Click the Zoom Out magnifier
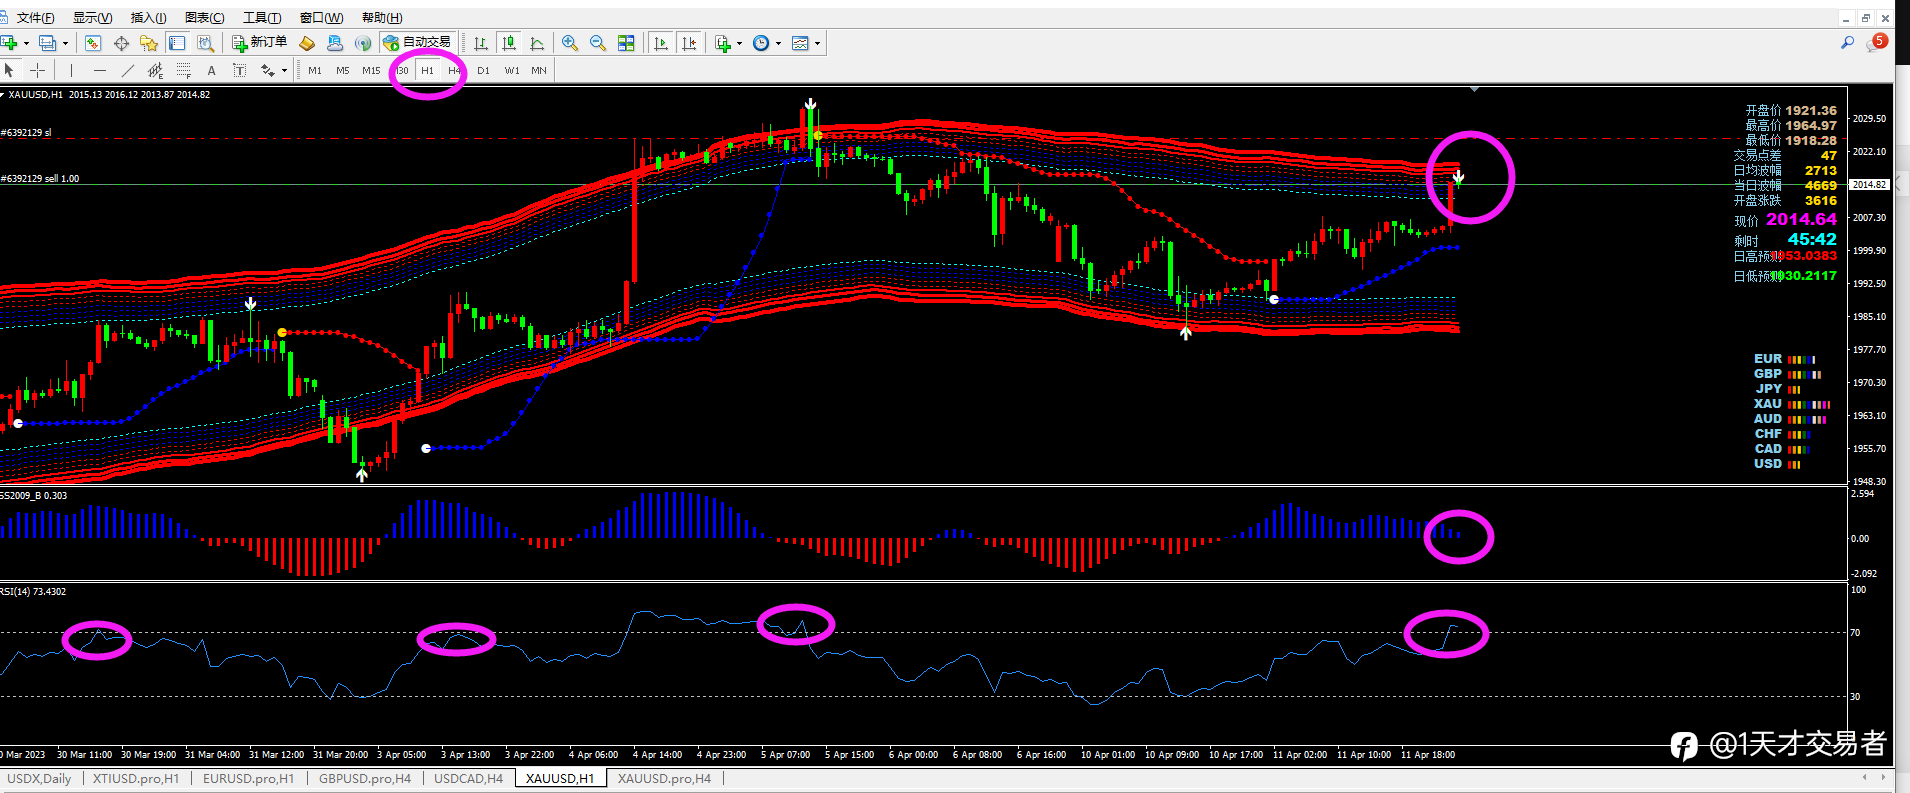This screenshot has width=1910, height=793. [598, 43]
